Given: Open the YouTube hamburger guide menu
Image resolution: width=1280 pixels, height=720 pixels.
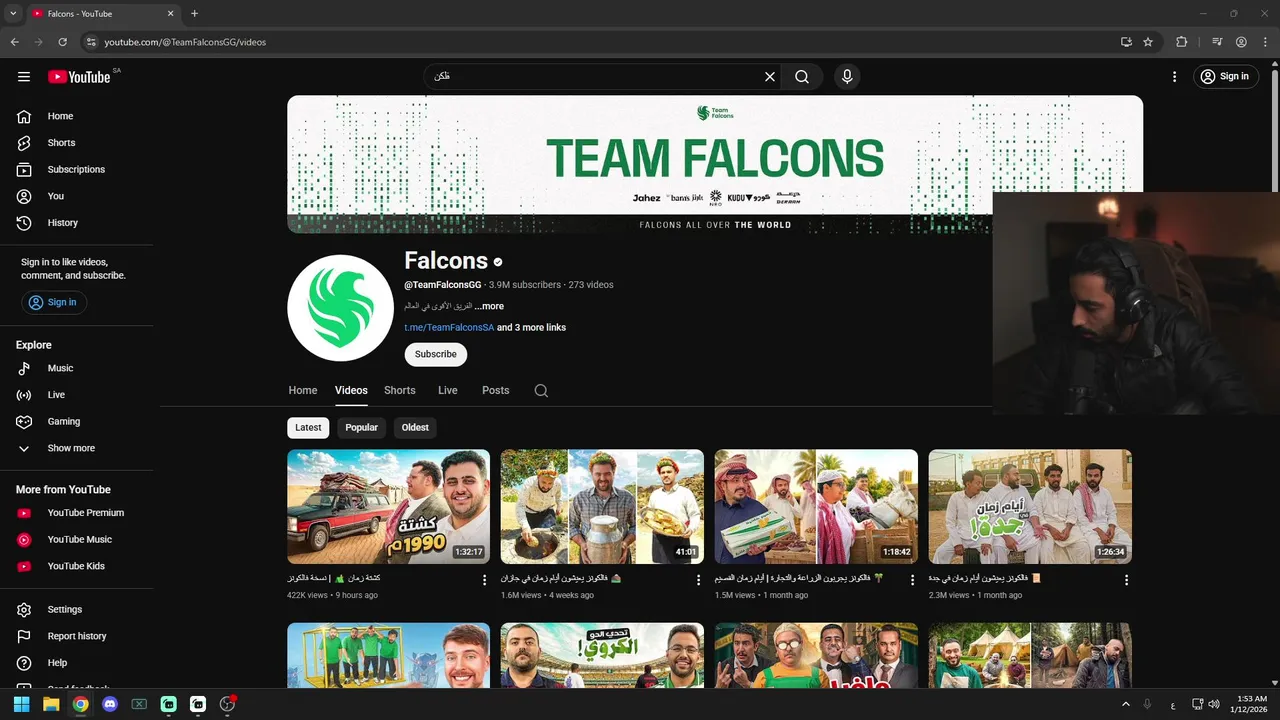Looking at the screenshot, I should tap(24, 77).
